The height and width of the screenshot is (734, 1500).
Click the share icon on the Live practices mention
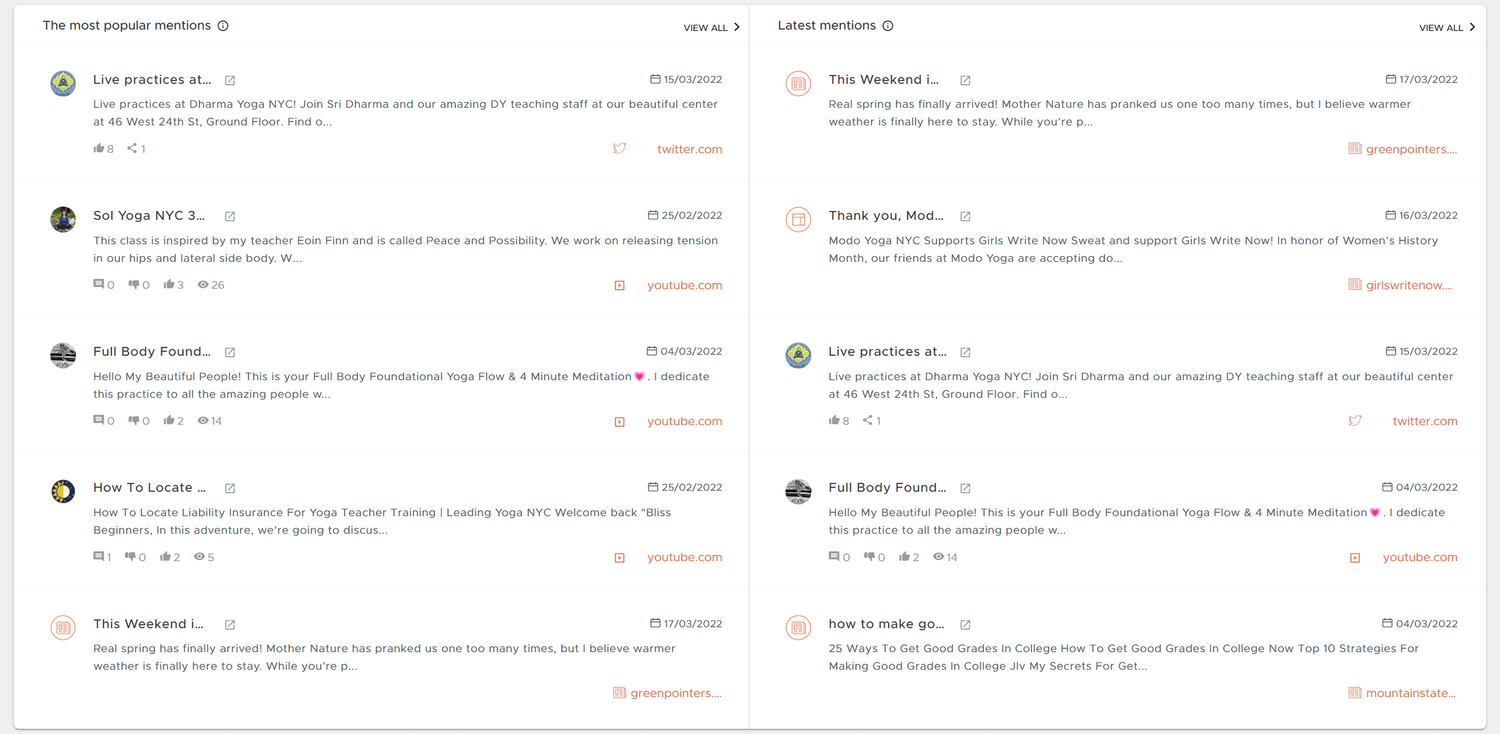tap(132, 147)
